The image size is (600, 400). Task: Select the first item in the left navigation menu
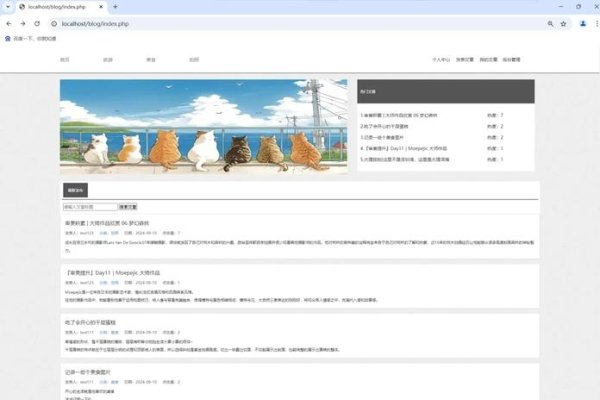pos(65,60)
